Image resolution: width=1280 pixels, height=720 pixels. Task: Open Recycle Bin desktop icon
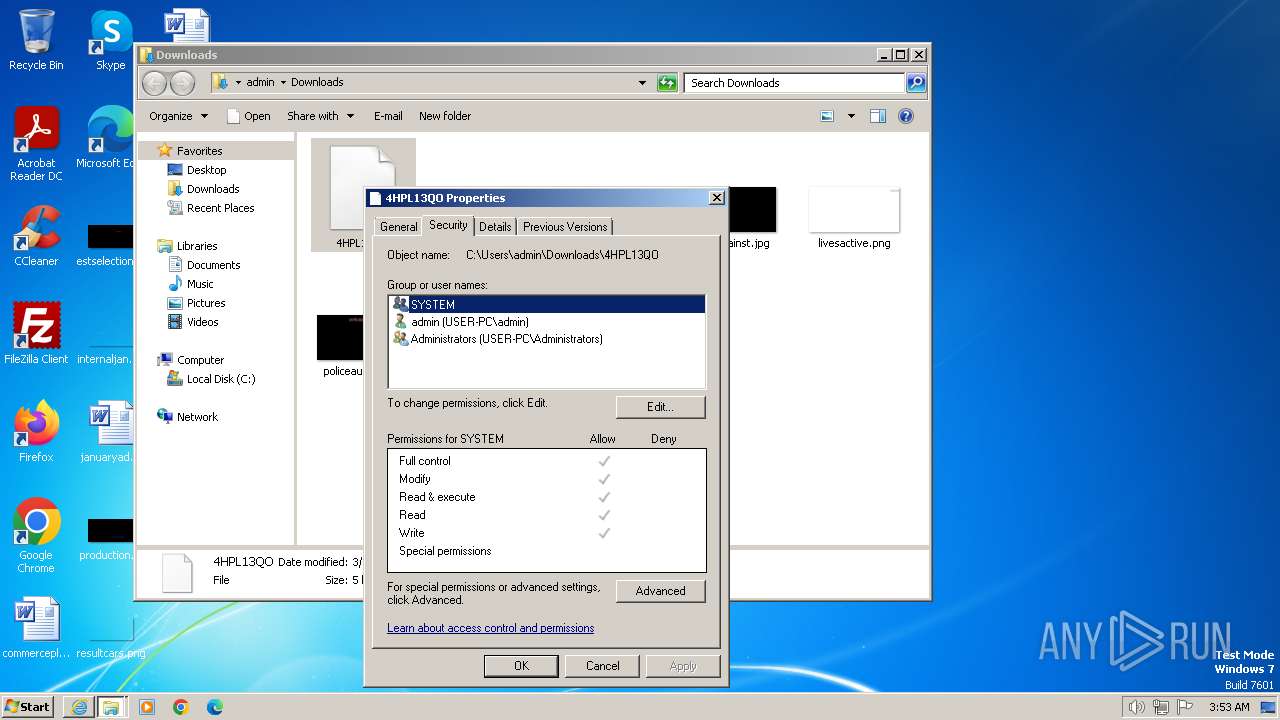36,40
